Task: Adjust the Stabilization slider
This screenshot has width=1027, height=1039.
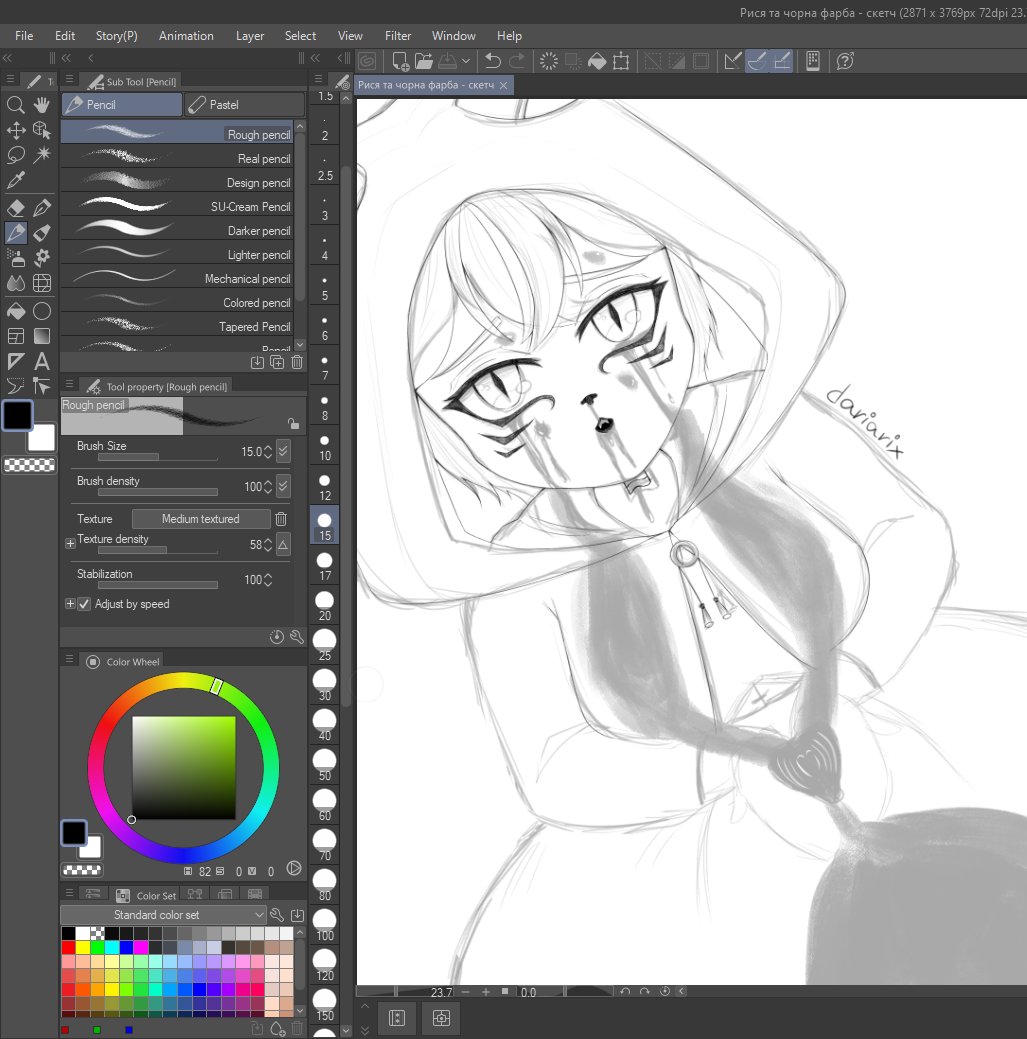Action: coord(158,584)
